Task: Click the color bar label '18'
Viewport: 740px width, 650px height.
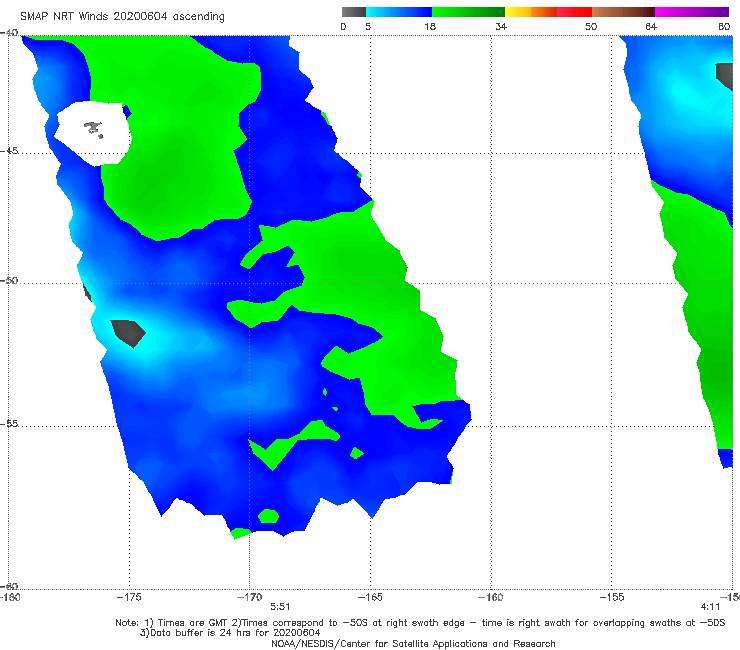Action: [x=430, y=27]
